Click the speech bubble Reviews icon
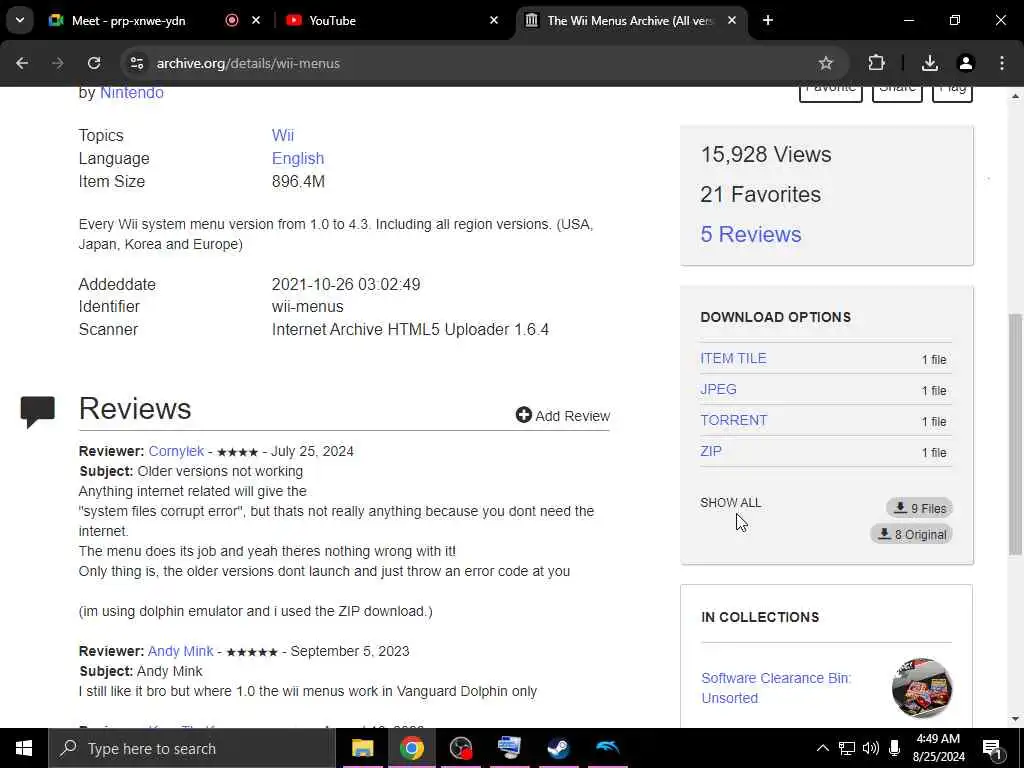Viewport: 1024px width, 768px height. point(38,412)
